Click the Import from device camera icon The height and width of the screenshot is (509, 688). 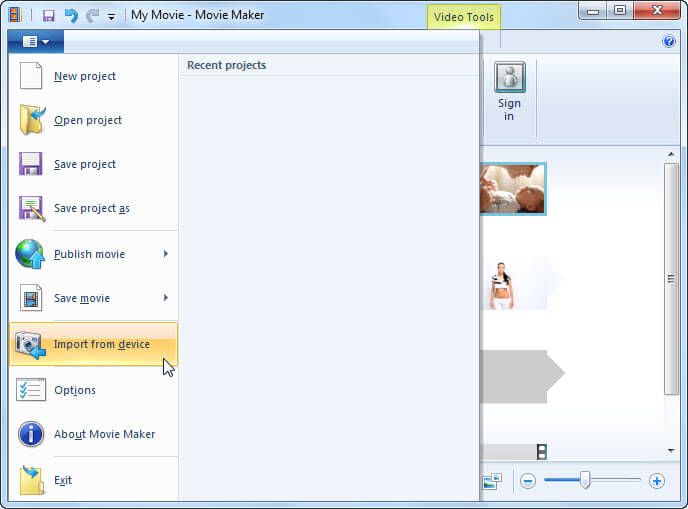coord(30,344)
